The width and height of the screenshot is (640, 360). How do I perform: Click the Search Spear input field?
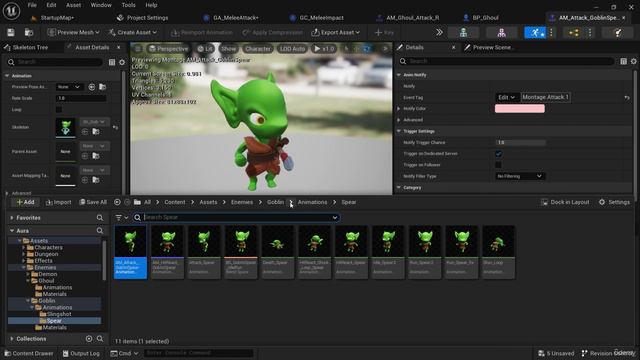(236, 218)
